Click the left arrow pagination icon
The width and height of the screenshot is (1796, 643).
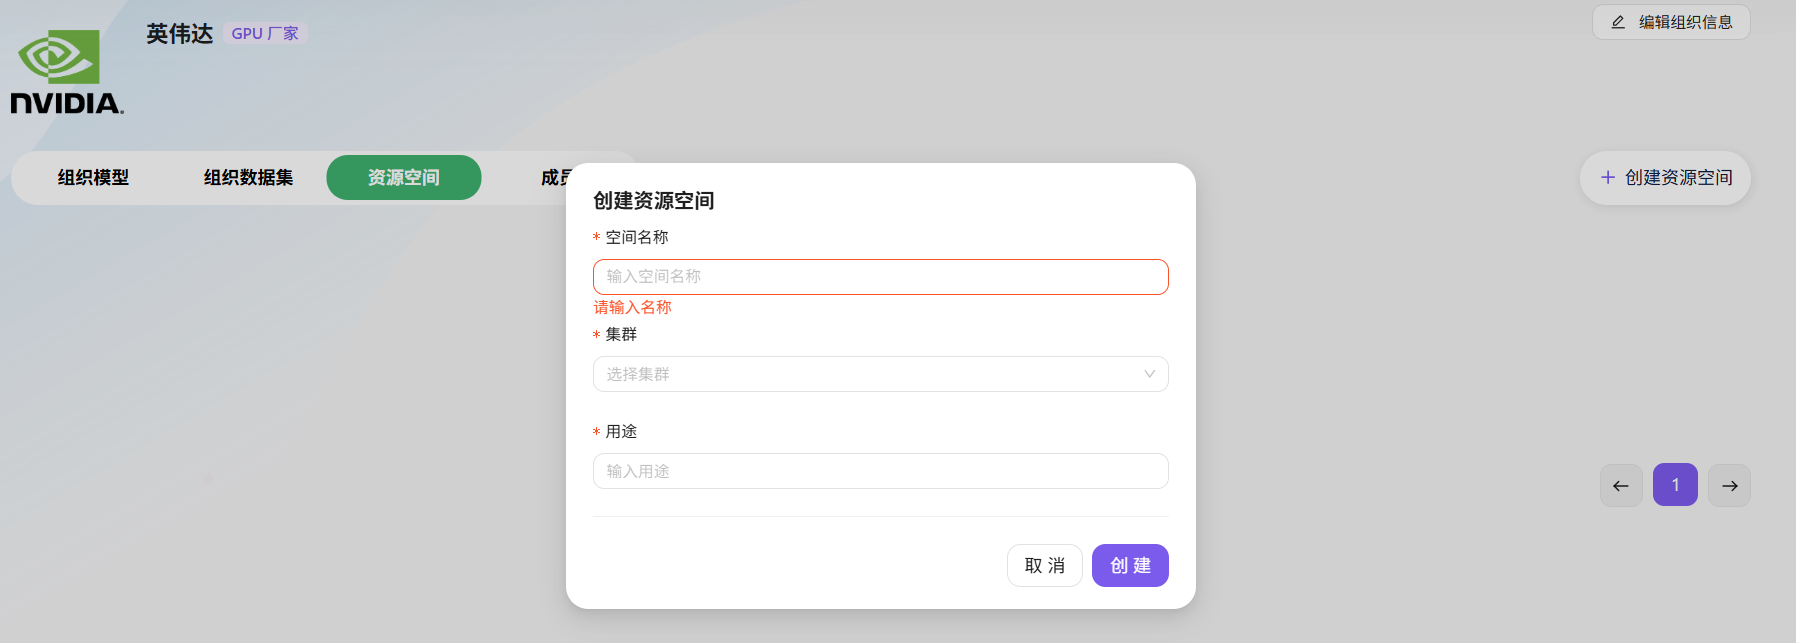(1621, 485)
